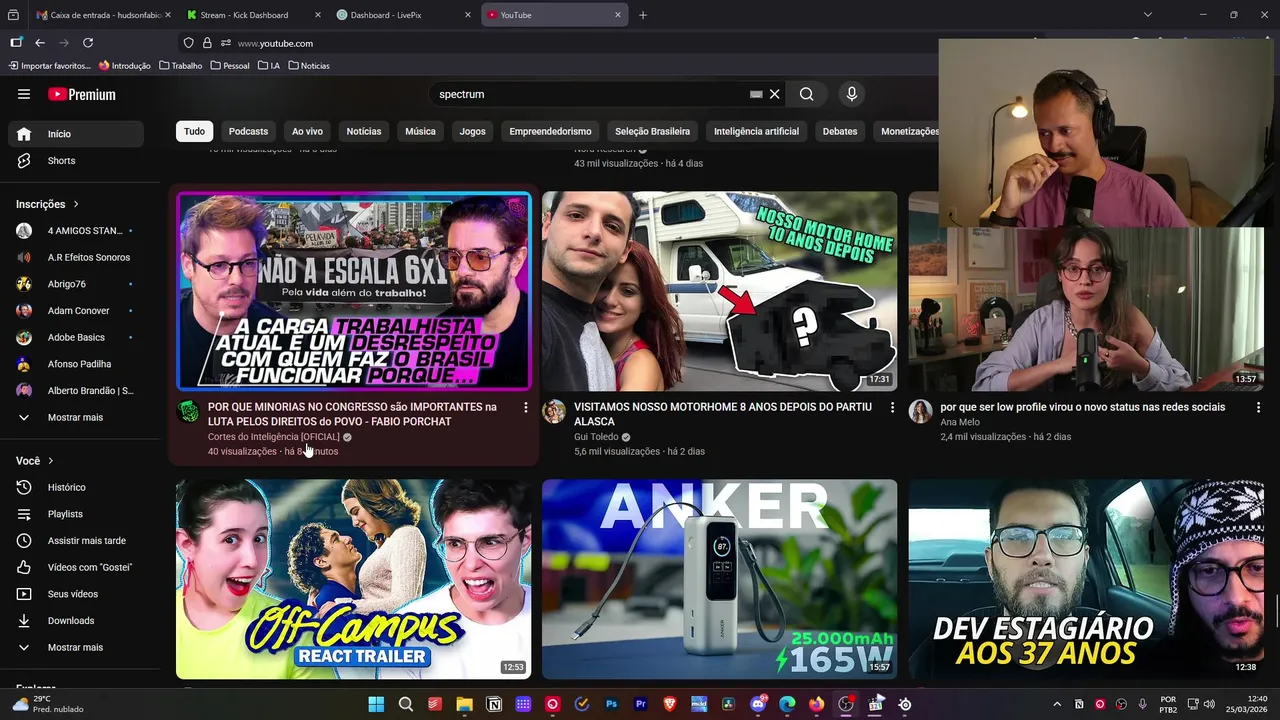Open Shorts in the sidebar

point(76,160)
